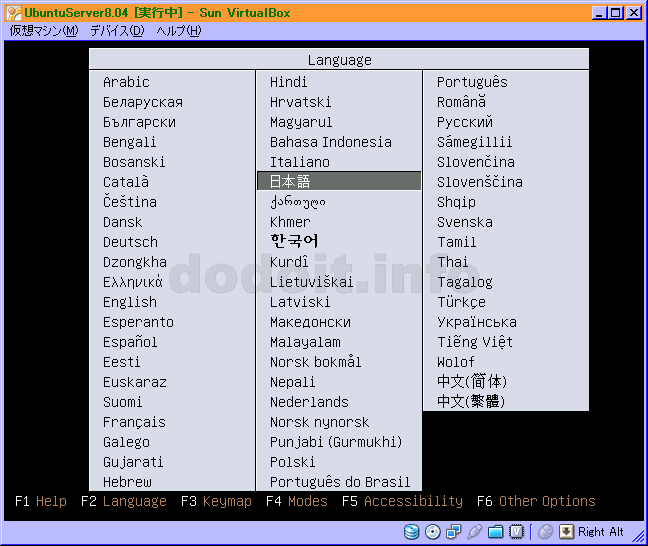Select Polski language
Image resolution: width=648 pixels, height=546 pixels.
pos(292,462)
